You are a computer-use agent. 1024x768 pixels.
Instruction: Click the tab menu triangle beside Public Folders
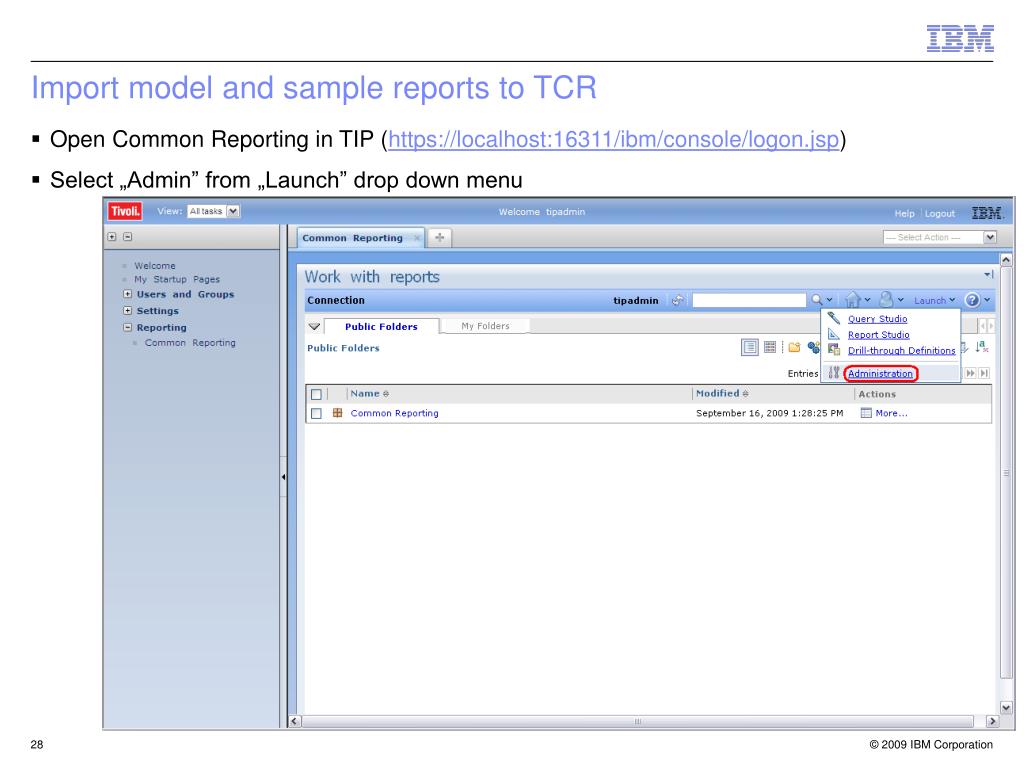(314, 326)
